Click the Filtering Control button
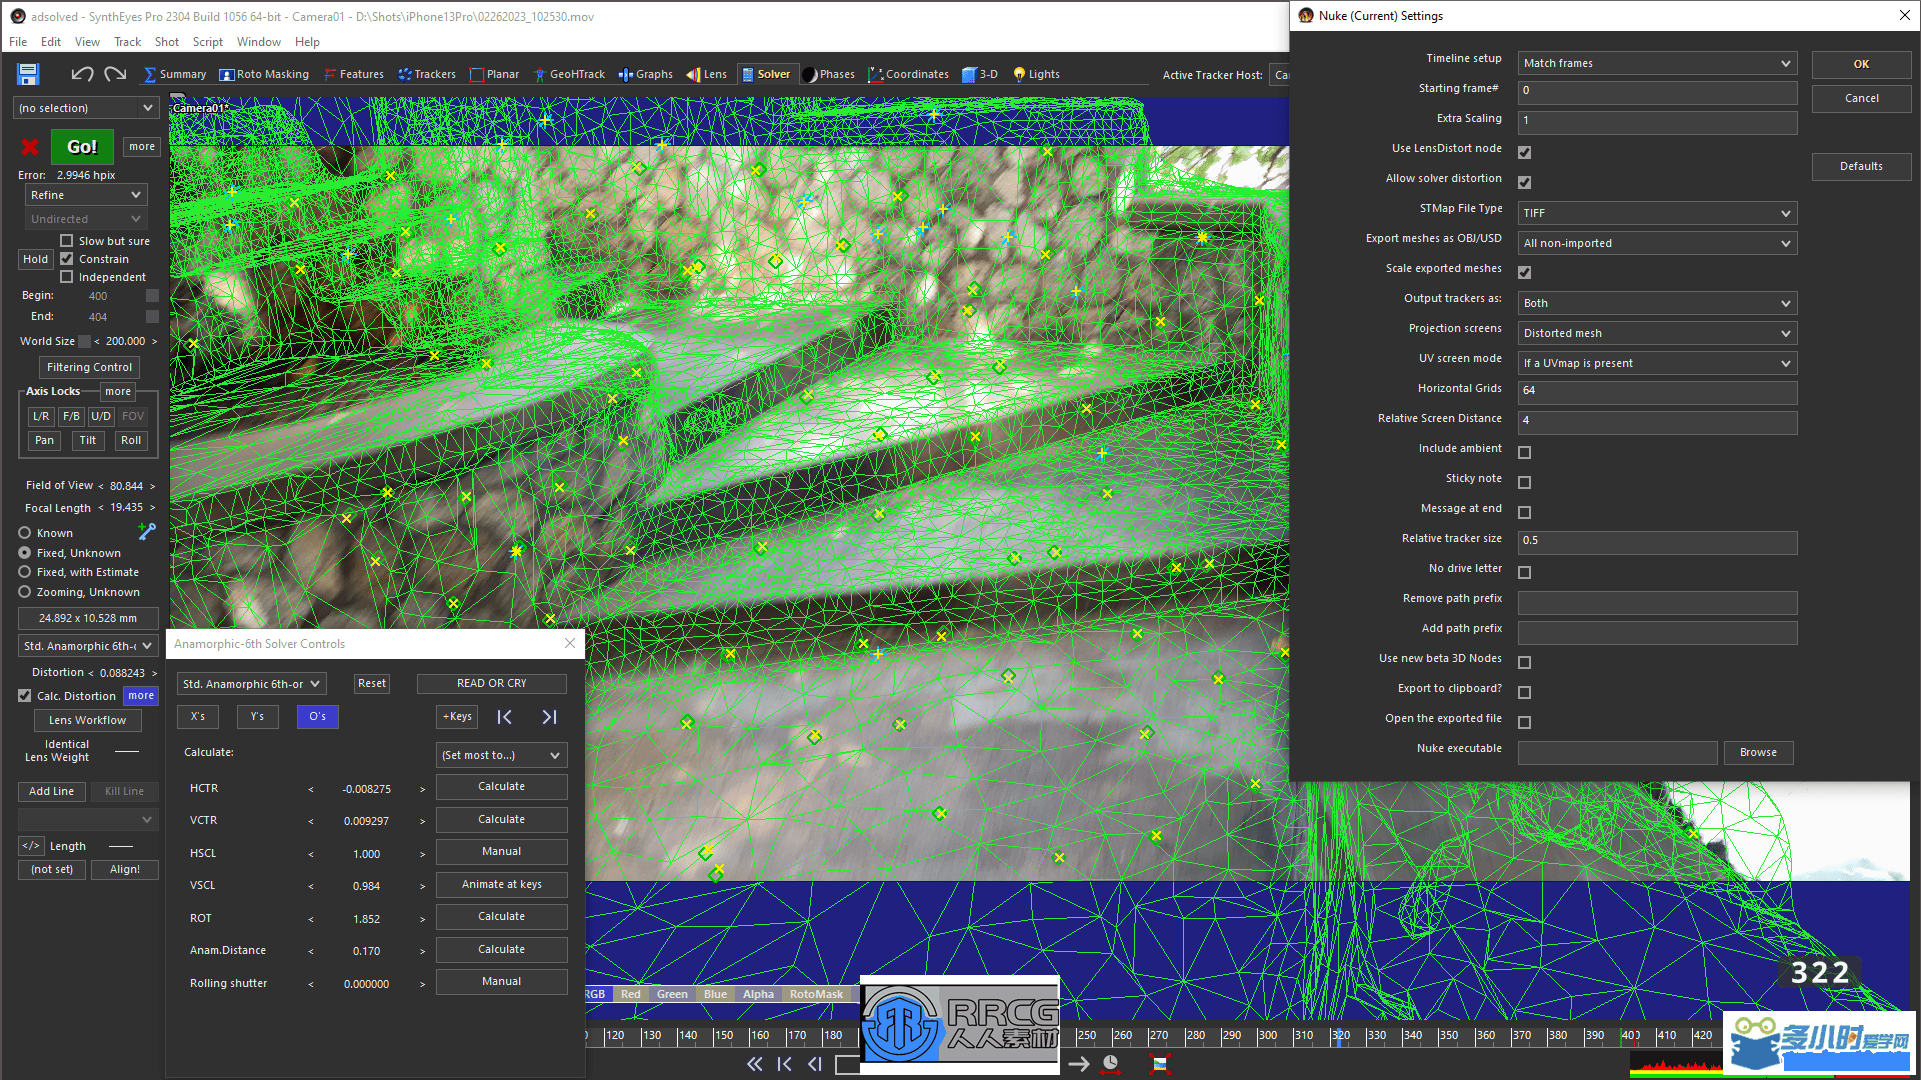 pyautogui.click(x=89, y=367)
